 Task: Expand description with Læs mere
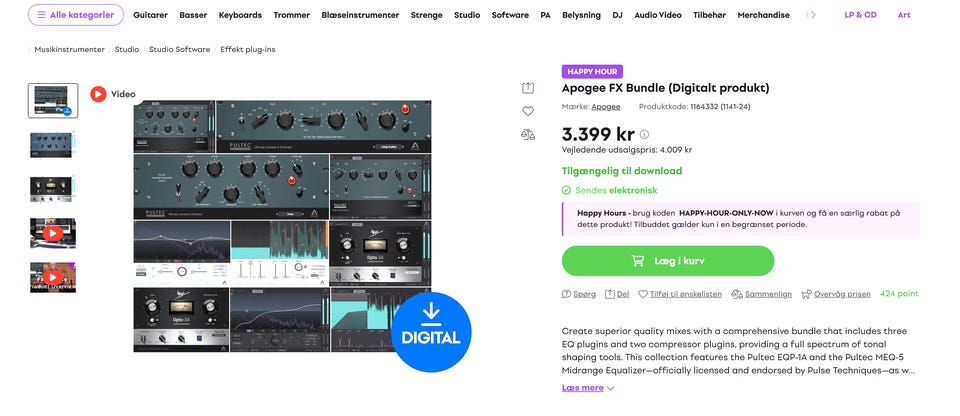click(x=588, y=388)
